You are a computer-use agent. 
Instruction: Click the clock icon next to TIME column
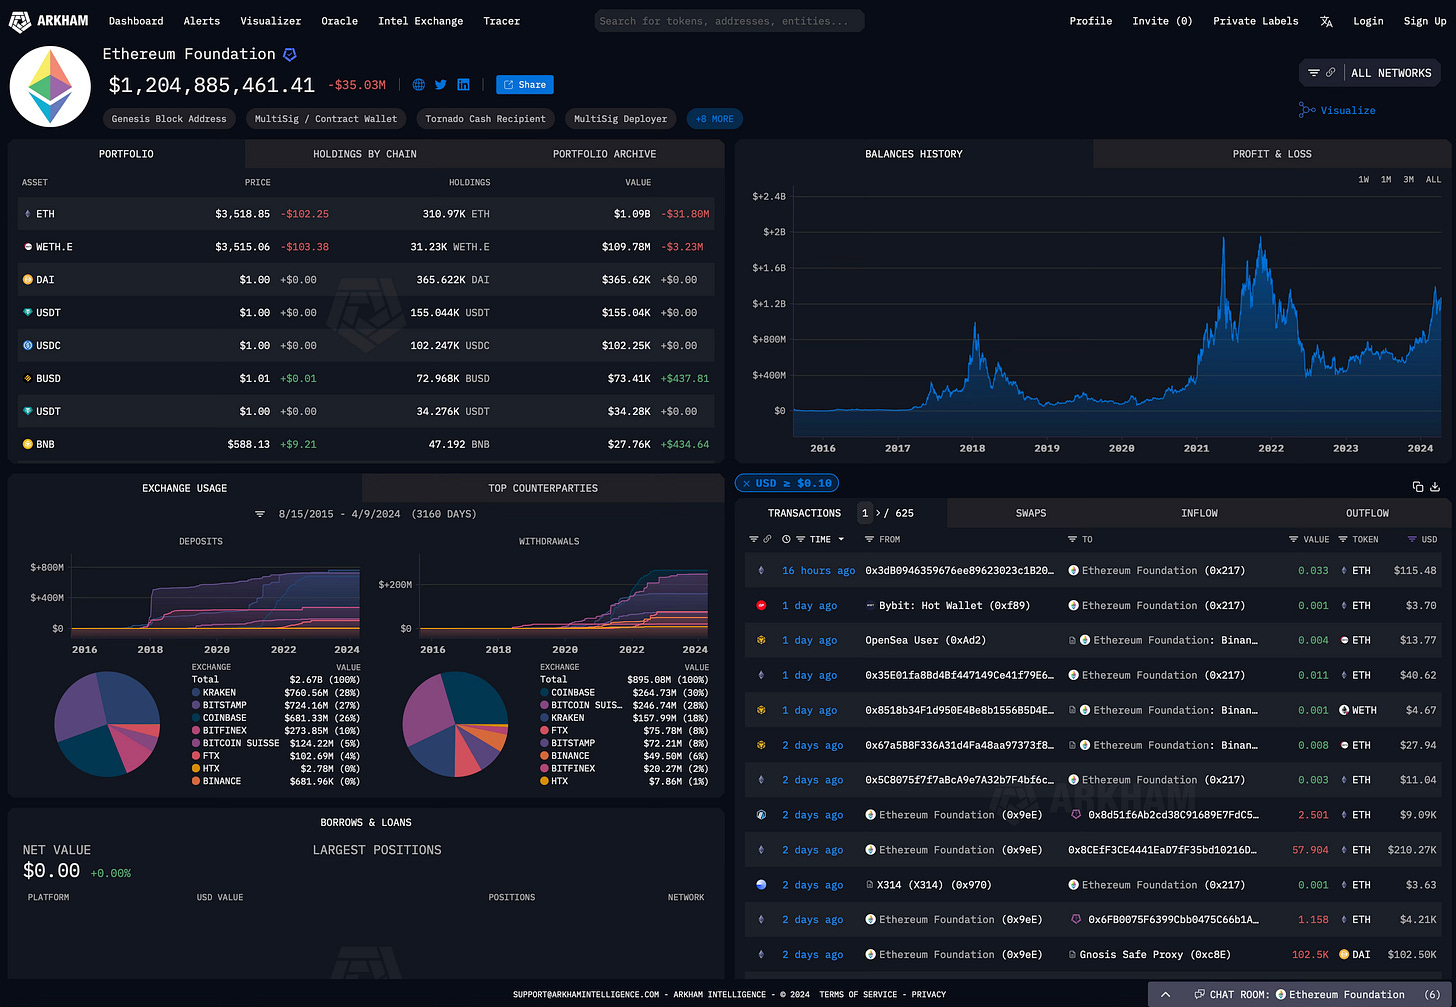786,539
